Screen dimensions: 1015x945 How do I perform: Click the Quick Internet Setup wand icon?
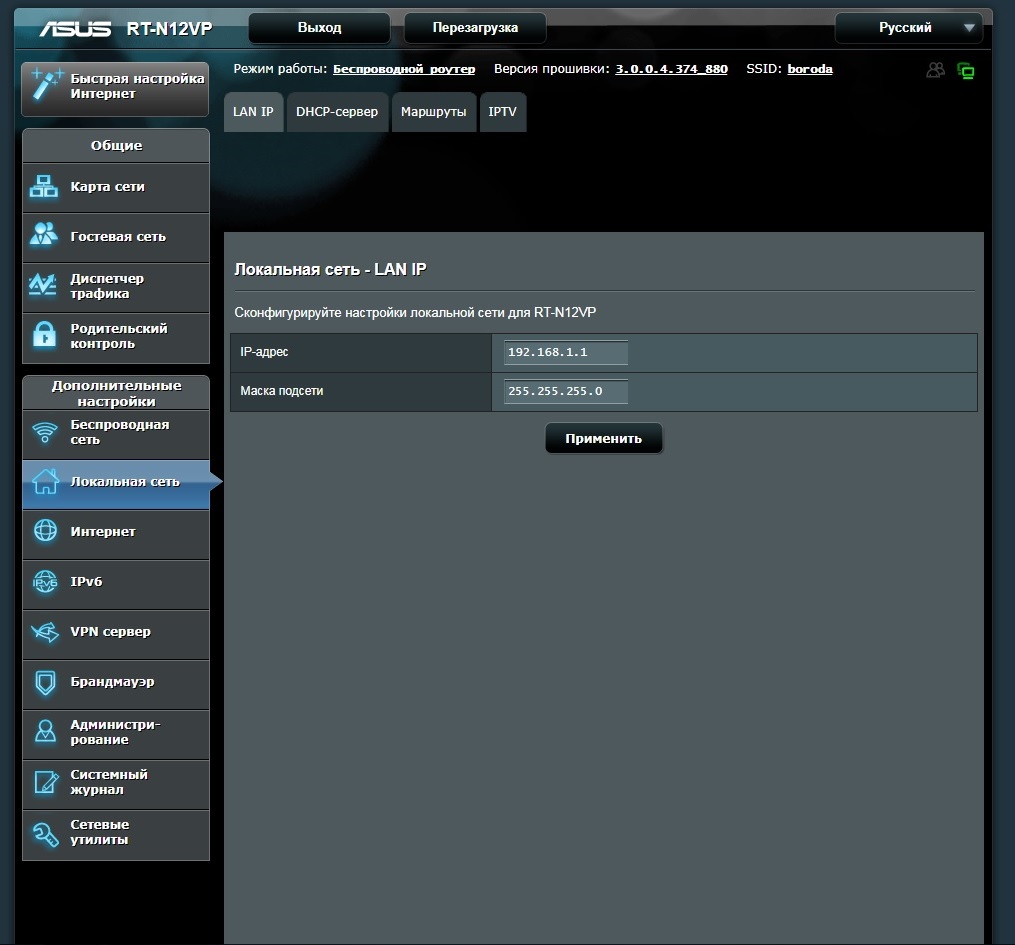[47, 85]
